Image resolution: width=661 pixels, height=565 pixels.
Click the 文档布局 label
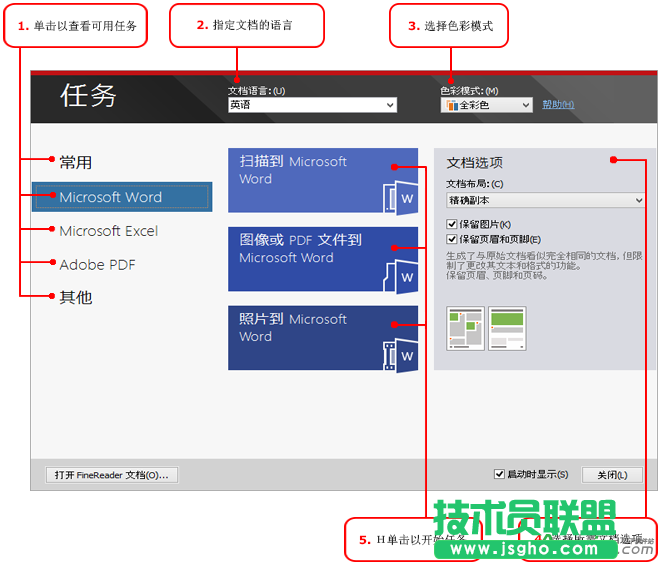pos(475,184)
